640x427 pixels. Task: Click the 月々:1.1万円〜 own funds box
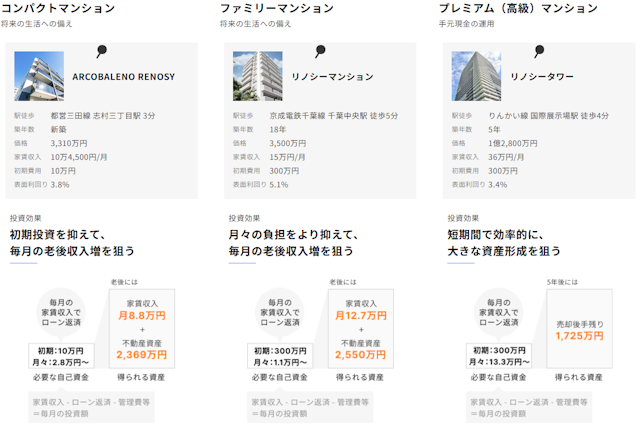click(280, 356)
